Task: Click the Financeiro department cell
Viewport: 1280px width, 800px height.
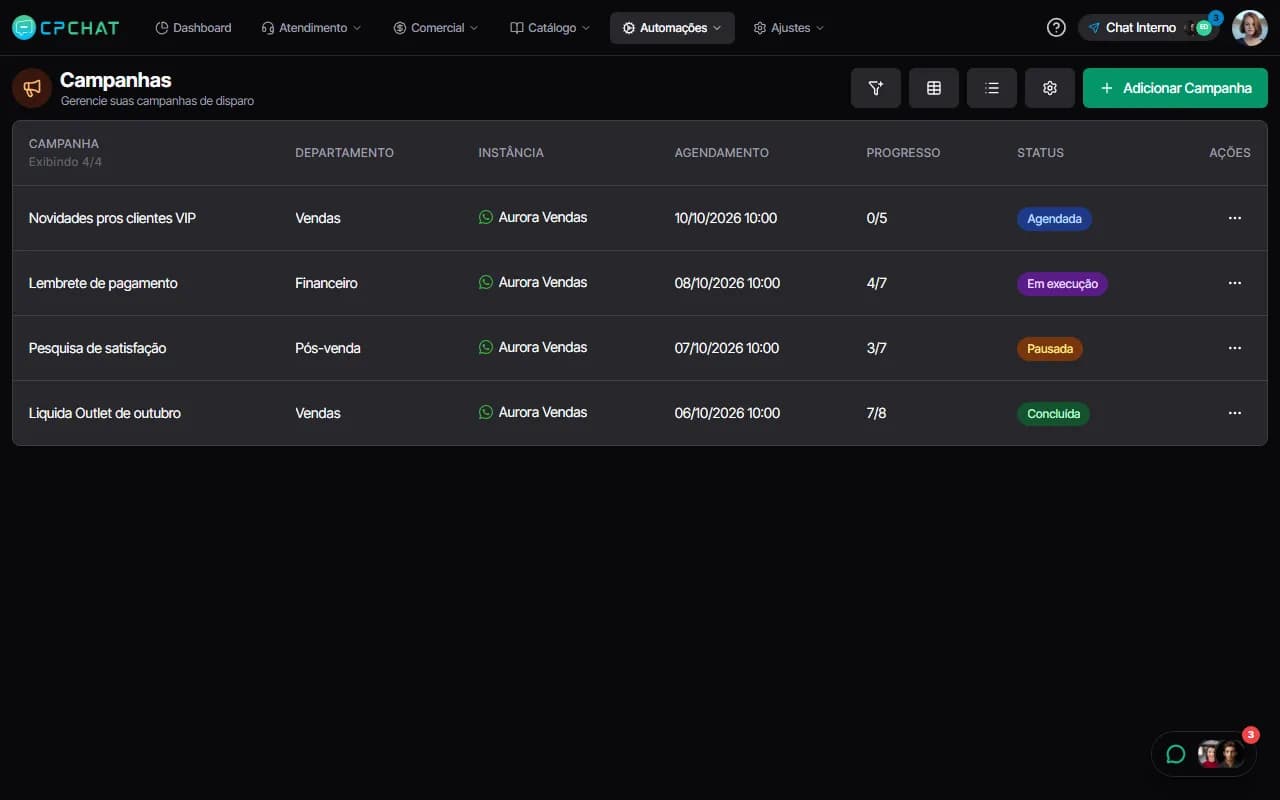Action: 326,283
